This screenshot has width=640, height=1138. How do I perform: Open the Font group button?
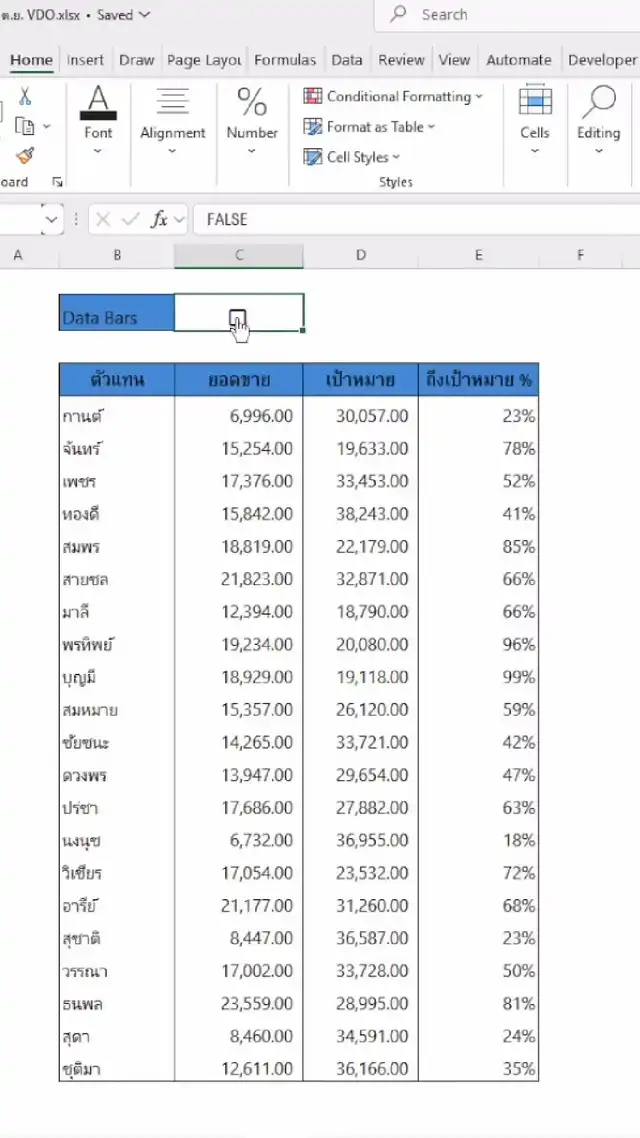click(98, 121)
